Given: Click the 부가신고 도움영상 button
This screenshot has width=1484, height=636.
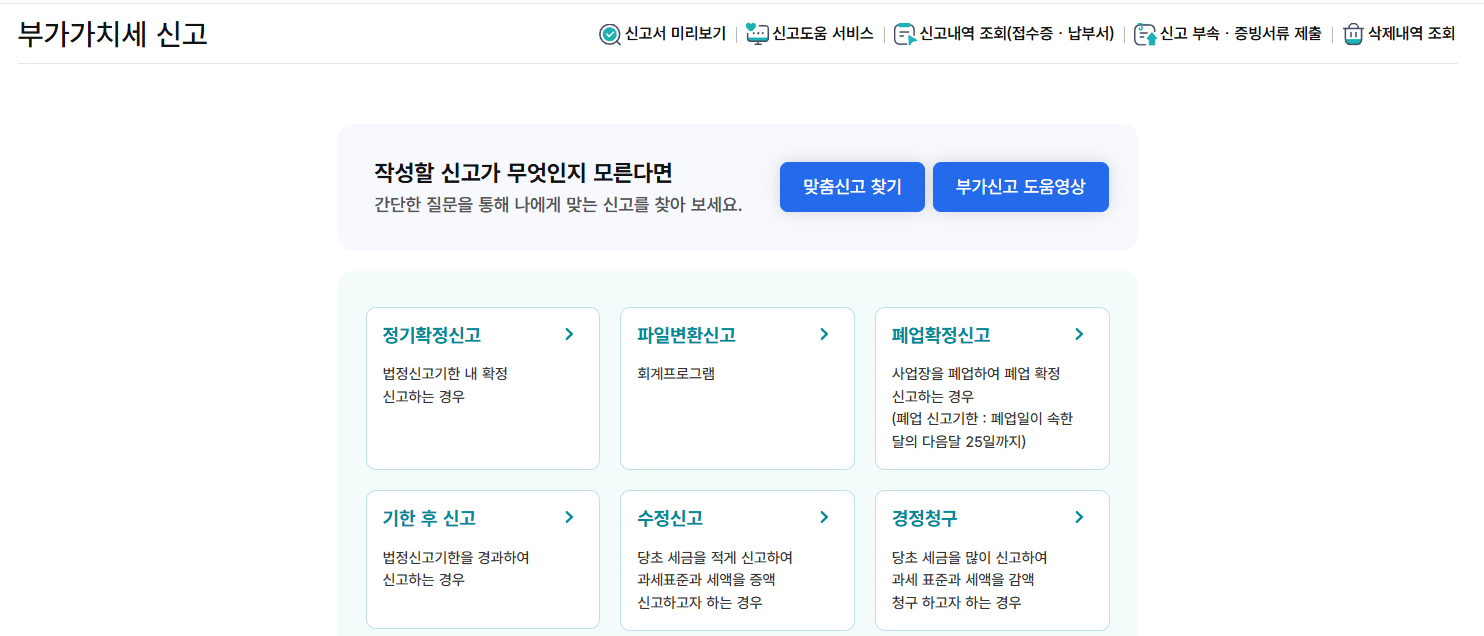Looking at the screenshot, I should coord(1021,187).
